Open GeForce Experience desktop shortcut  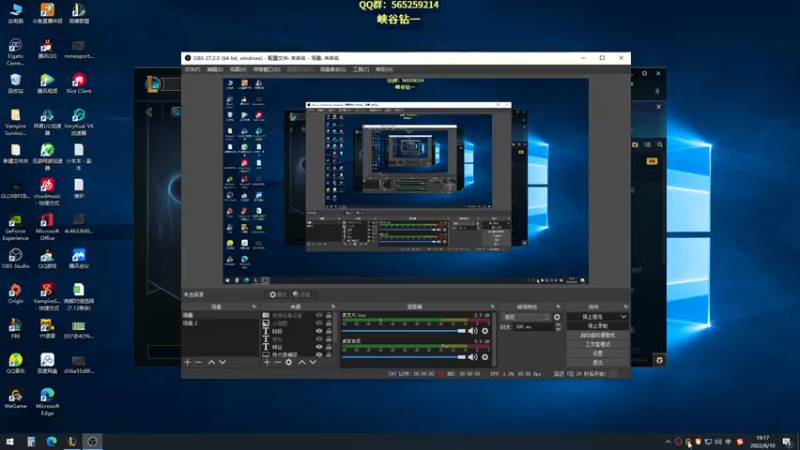click(15, 227)
